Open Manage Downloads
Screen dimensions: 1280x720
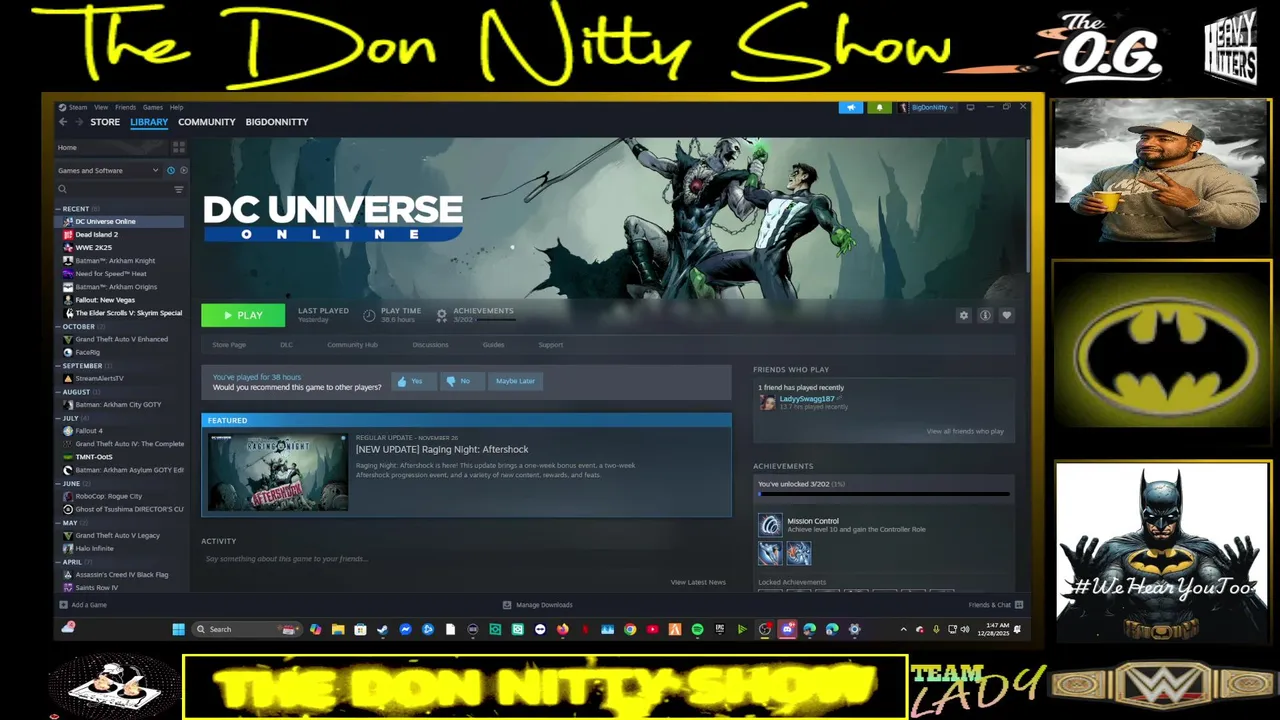[538, 605]
